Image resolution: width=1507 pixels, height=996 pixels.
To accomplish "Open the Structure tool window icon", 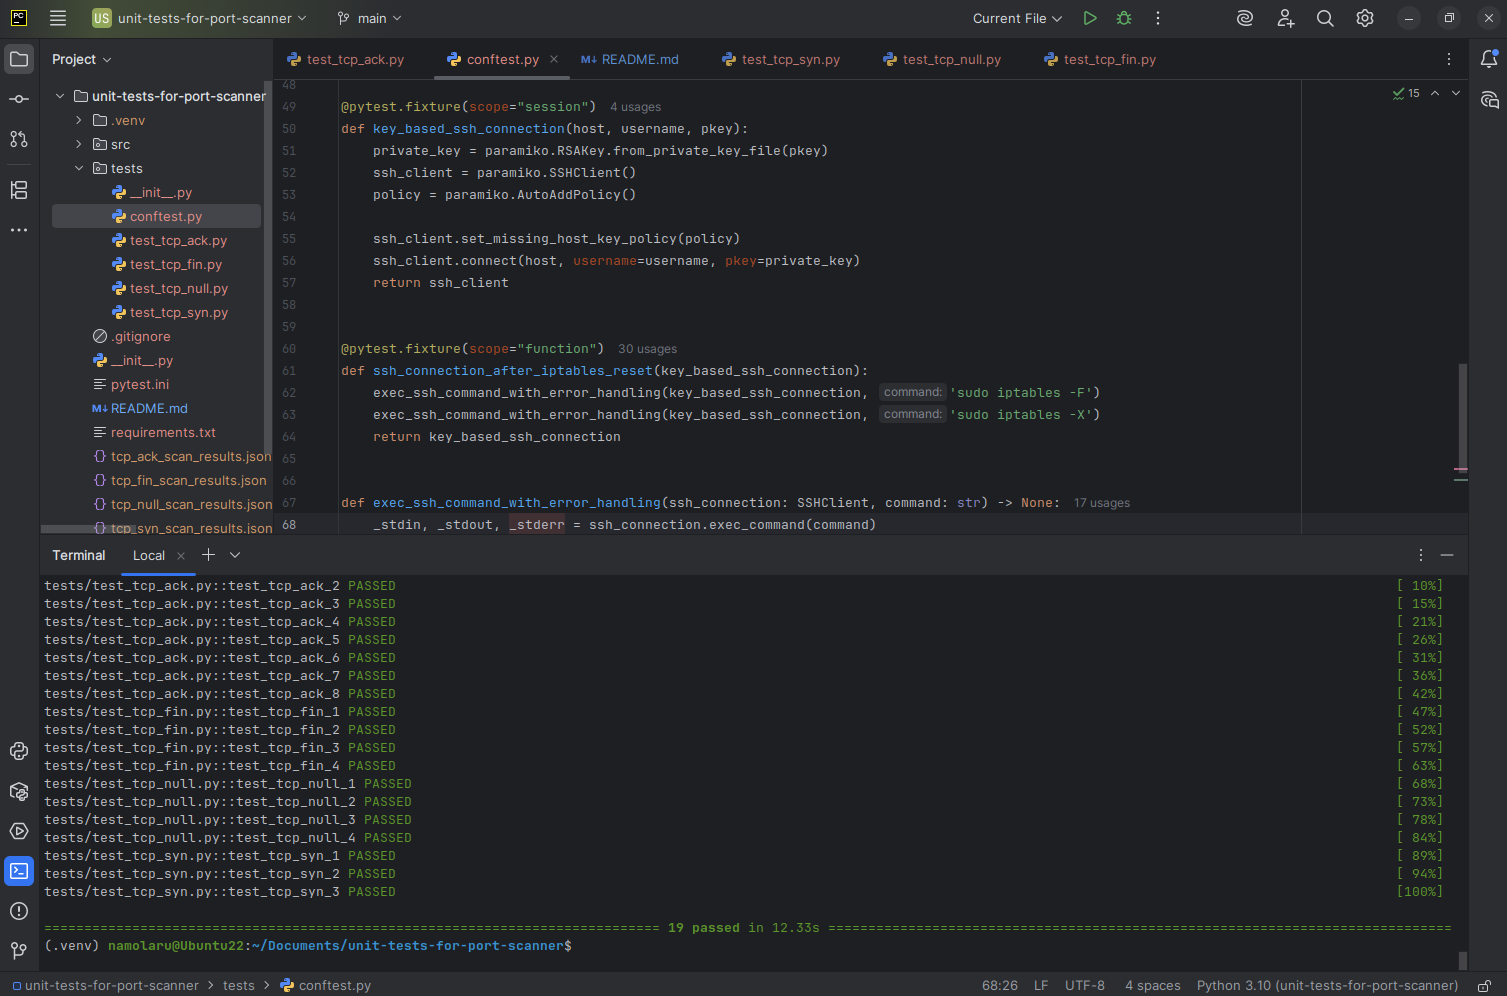I will coord(19,190).
